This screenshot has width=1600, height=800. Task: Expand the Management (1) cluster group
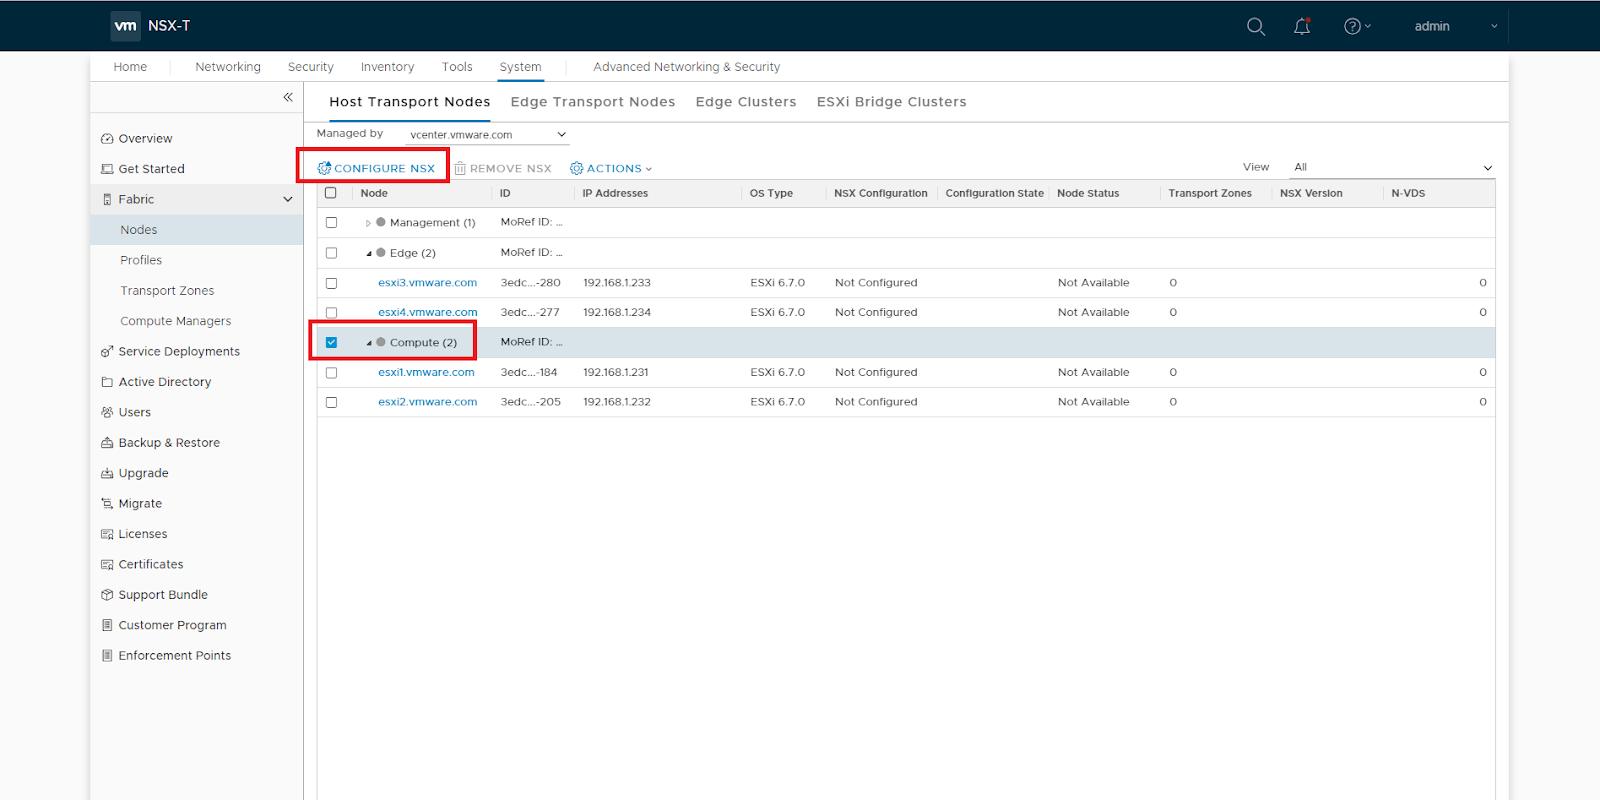[x=368, y=223]
